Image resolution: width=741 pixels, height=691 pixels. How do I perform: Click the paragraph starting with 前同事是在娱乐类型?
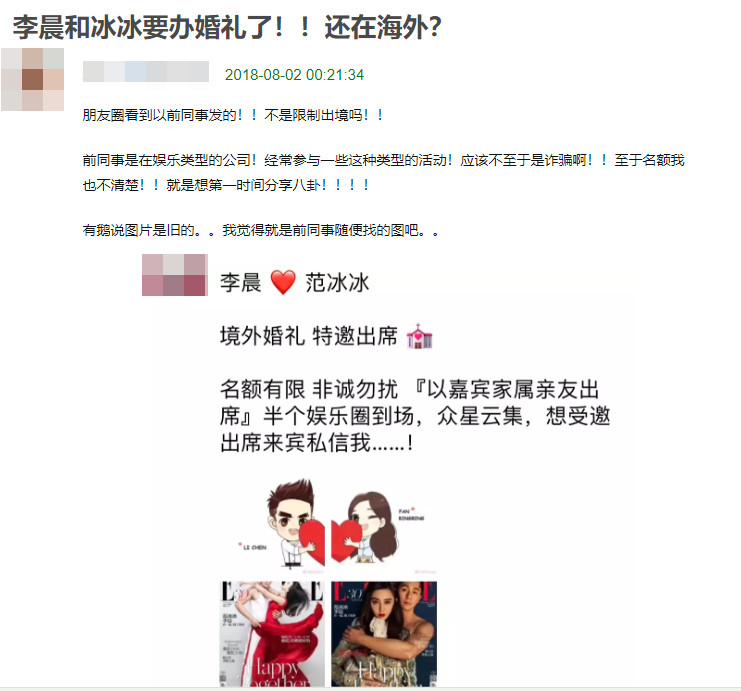coord(383,173)
